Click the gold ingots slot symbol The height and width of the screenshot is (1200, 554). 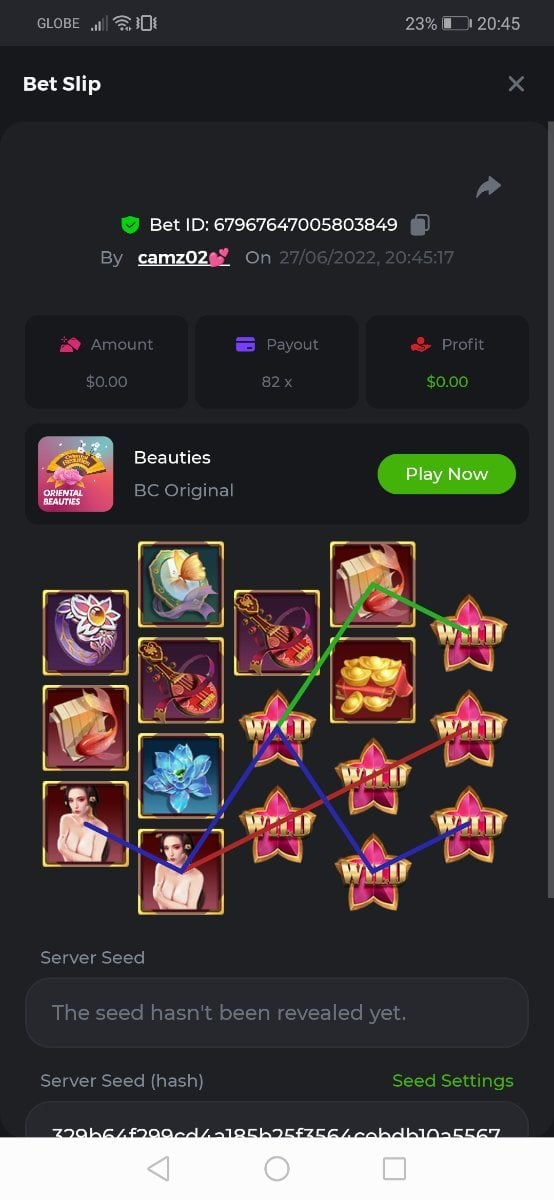coord(372,680)
